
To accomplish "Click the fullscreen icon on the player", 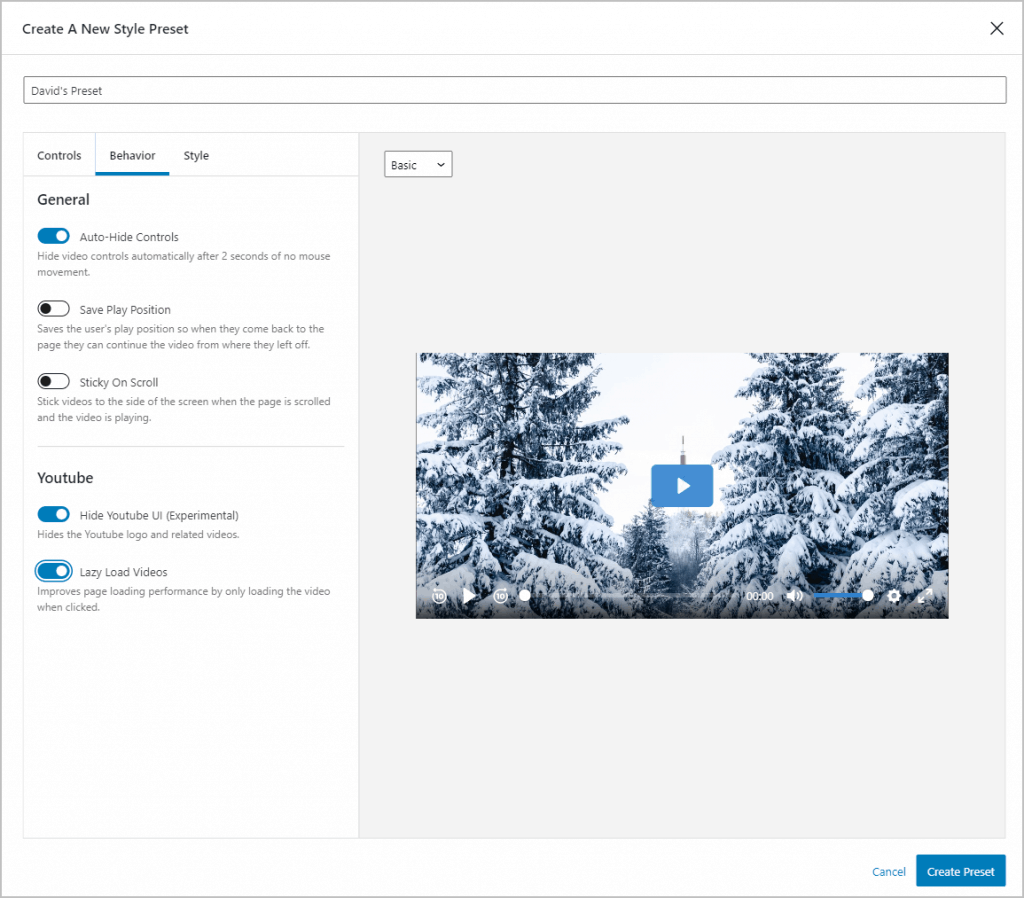I will click(x=925, y=595).
